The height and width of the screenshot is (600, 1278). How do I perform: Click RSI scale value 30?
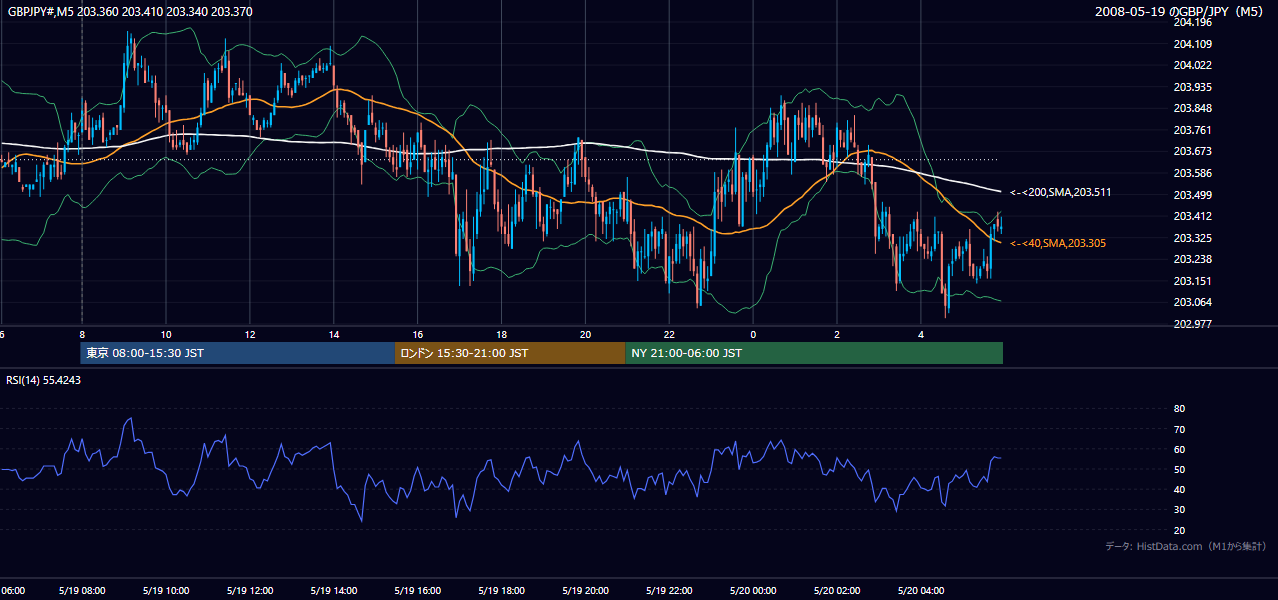click(1179, 510)
